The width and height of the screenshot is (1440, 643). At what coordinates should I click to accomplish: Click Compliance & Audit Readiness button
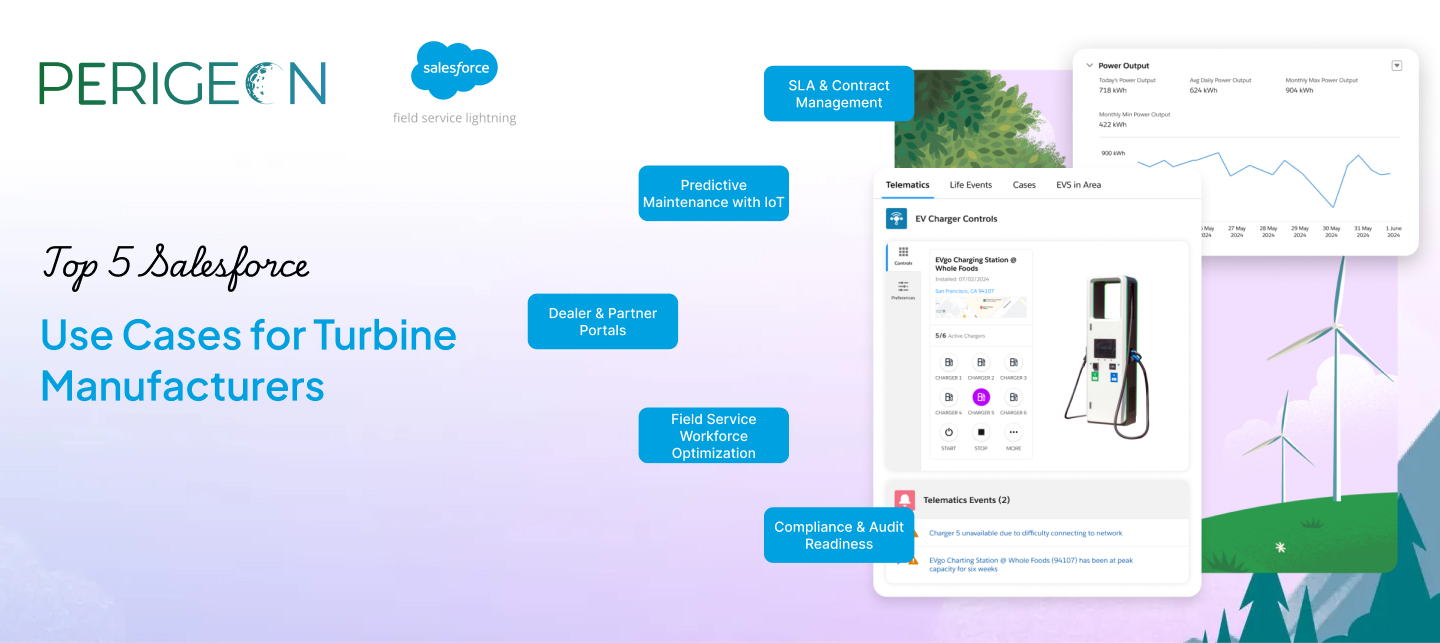839,535
